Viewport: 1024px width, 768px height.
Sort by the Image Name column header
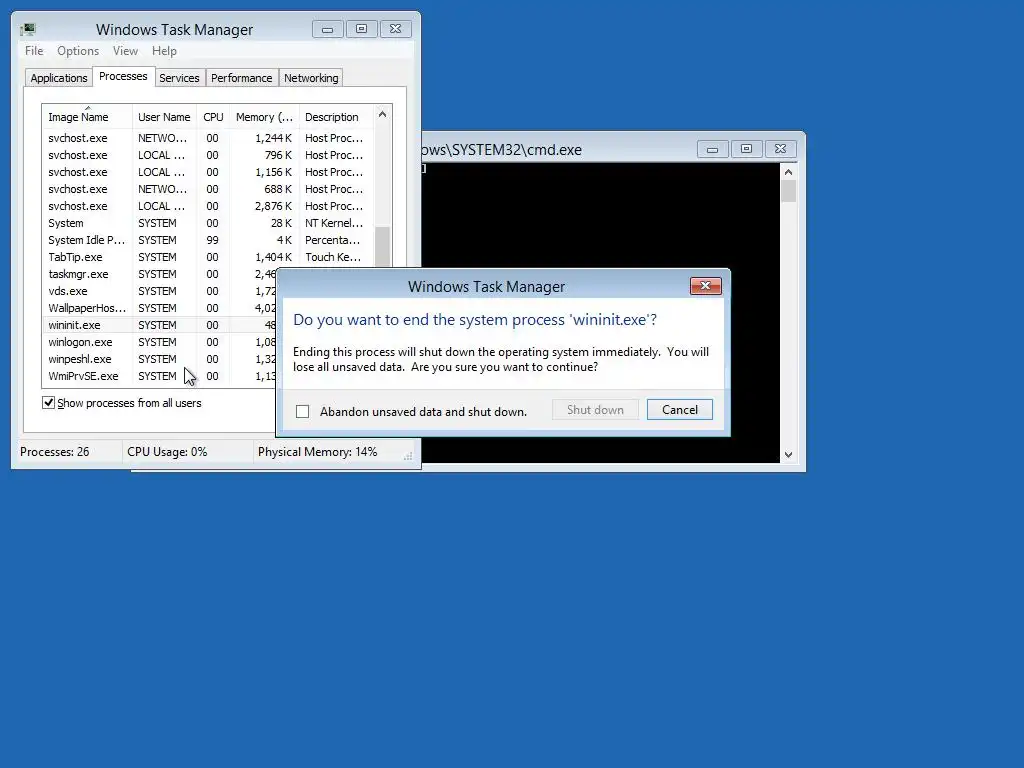(x=87, y=117)
